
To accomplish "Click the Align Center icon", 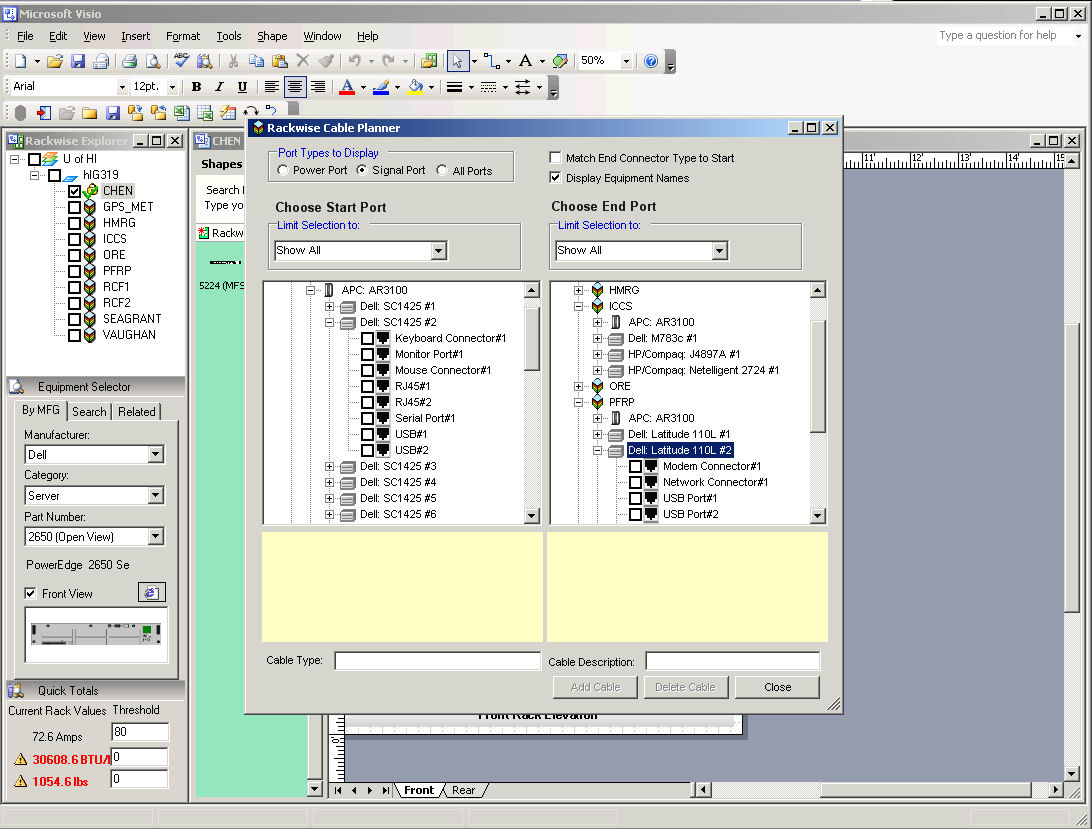I will coord(294,87).
